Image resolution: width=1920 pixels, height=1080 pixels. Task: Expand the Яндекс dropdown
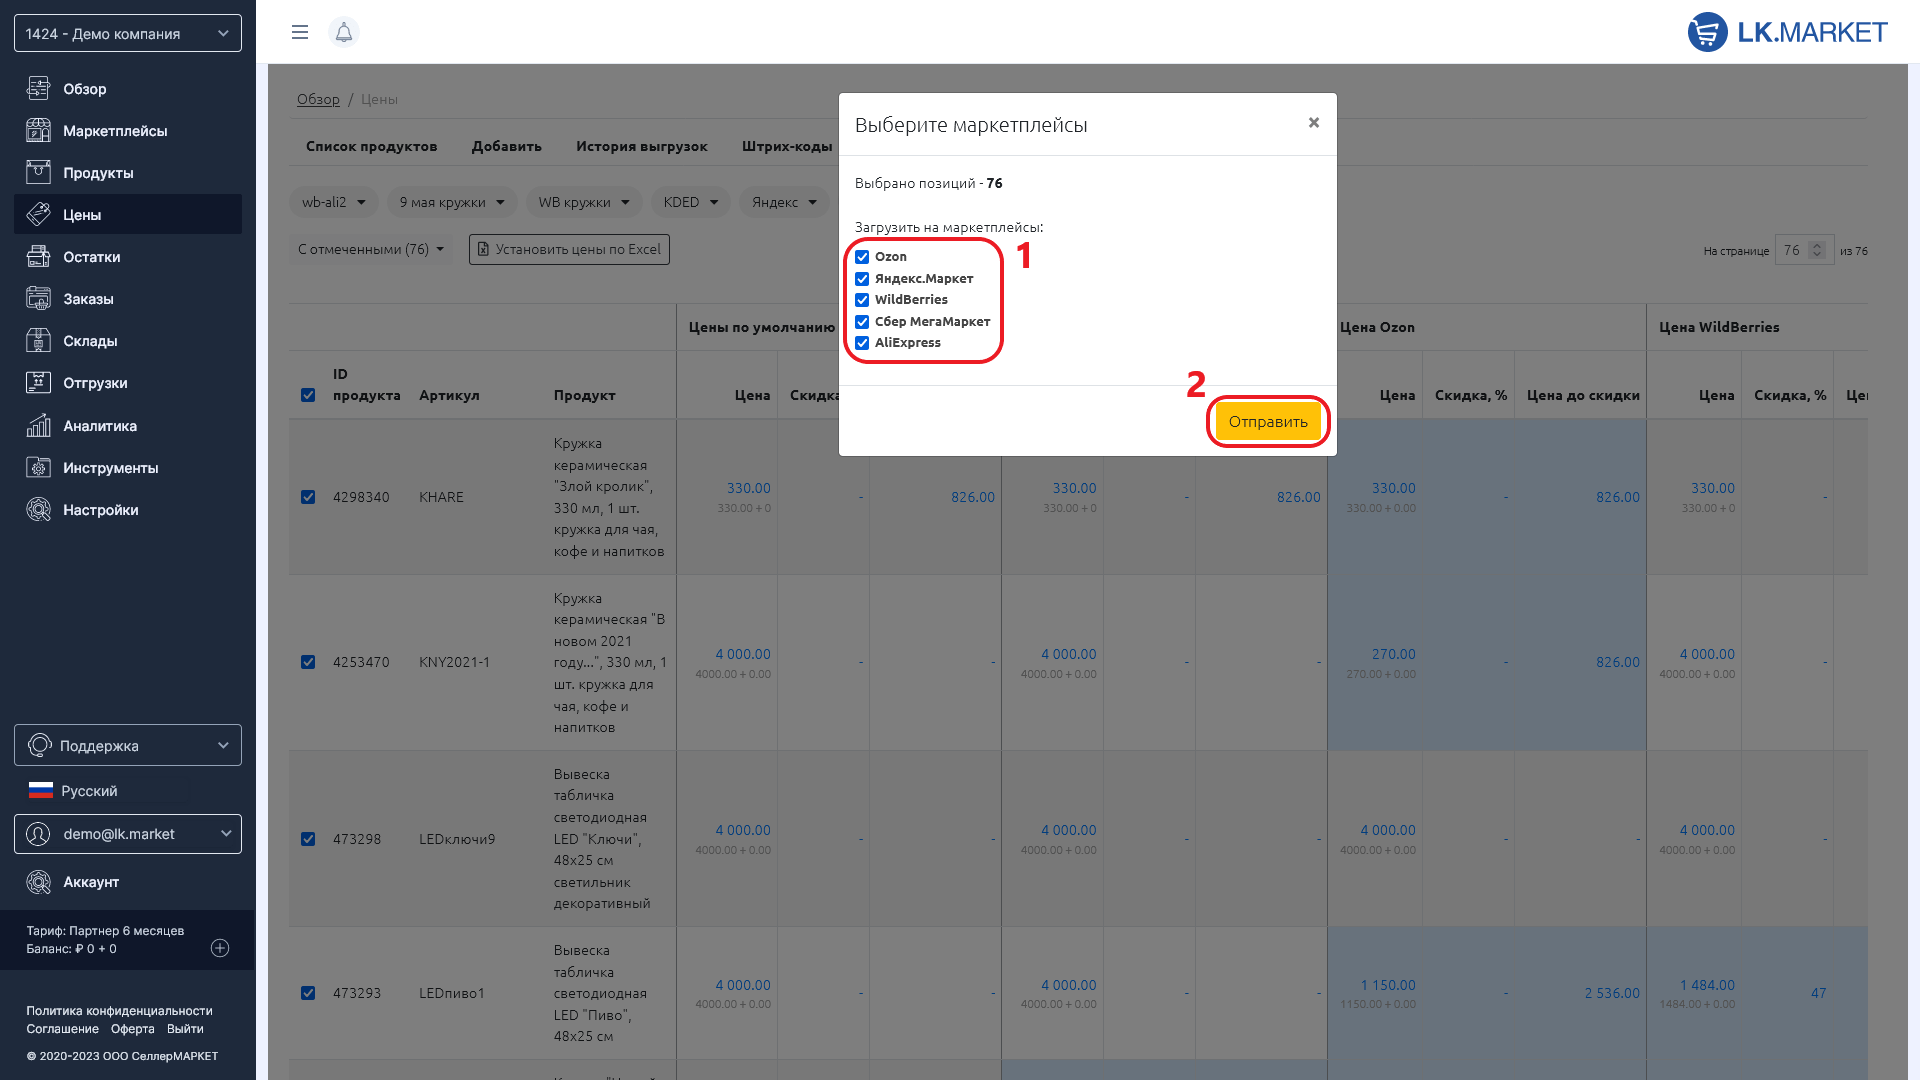pos(785,202)
